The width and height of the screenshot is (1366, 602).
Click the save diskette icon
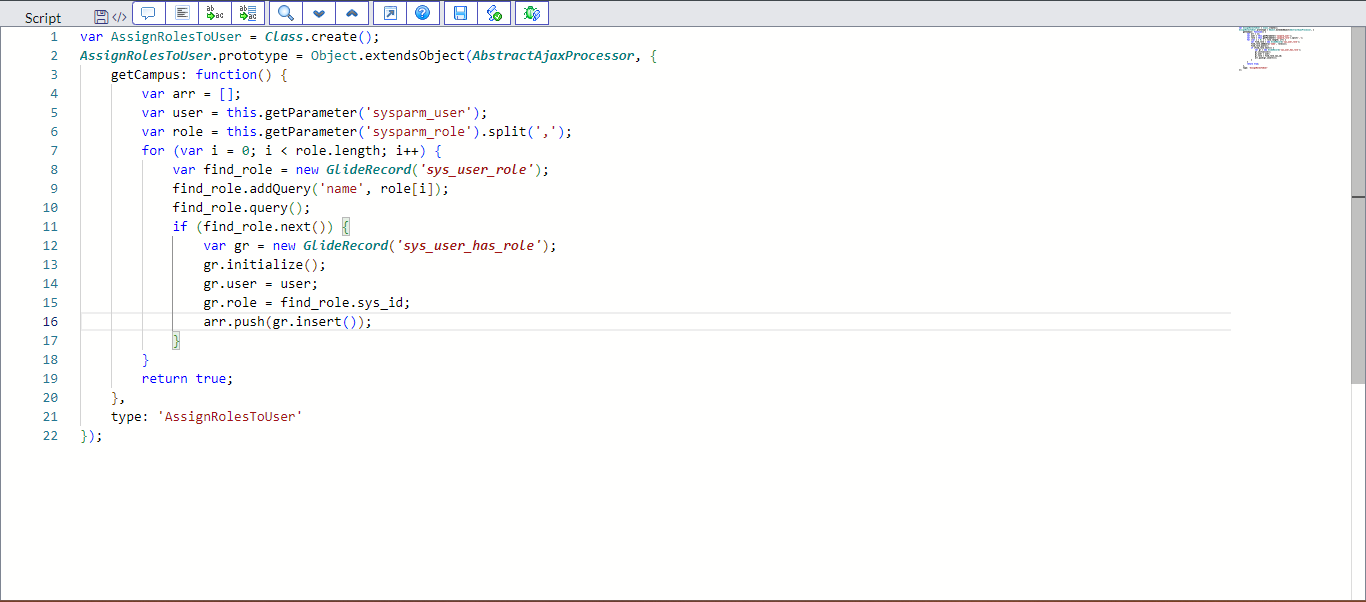click(x=460, y=12)
